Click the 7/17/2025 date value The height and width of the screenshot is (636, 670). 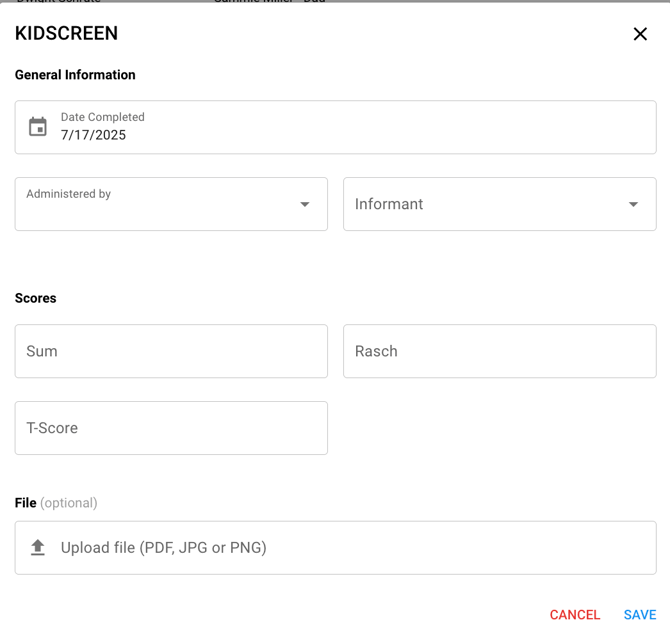pyautogui.click(x=93, y=136)
